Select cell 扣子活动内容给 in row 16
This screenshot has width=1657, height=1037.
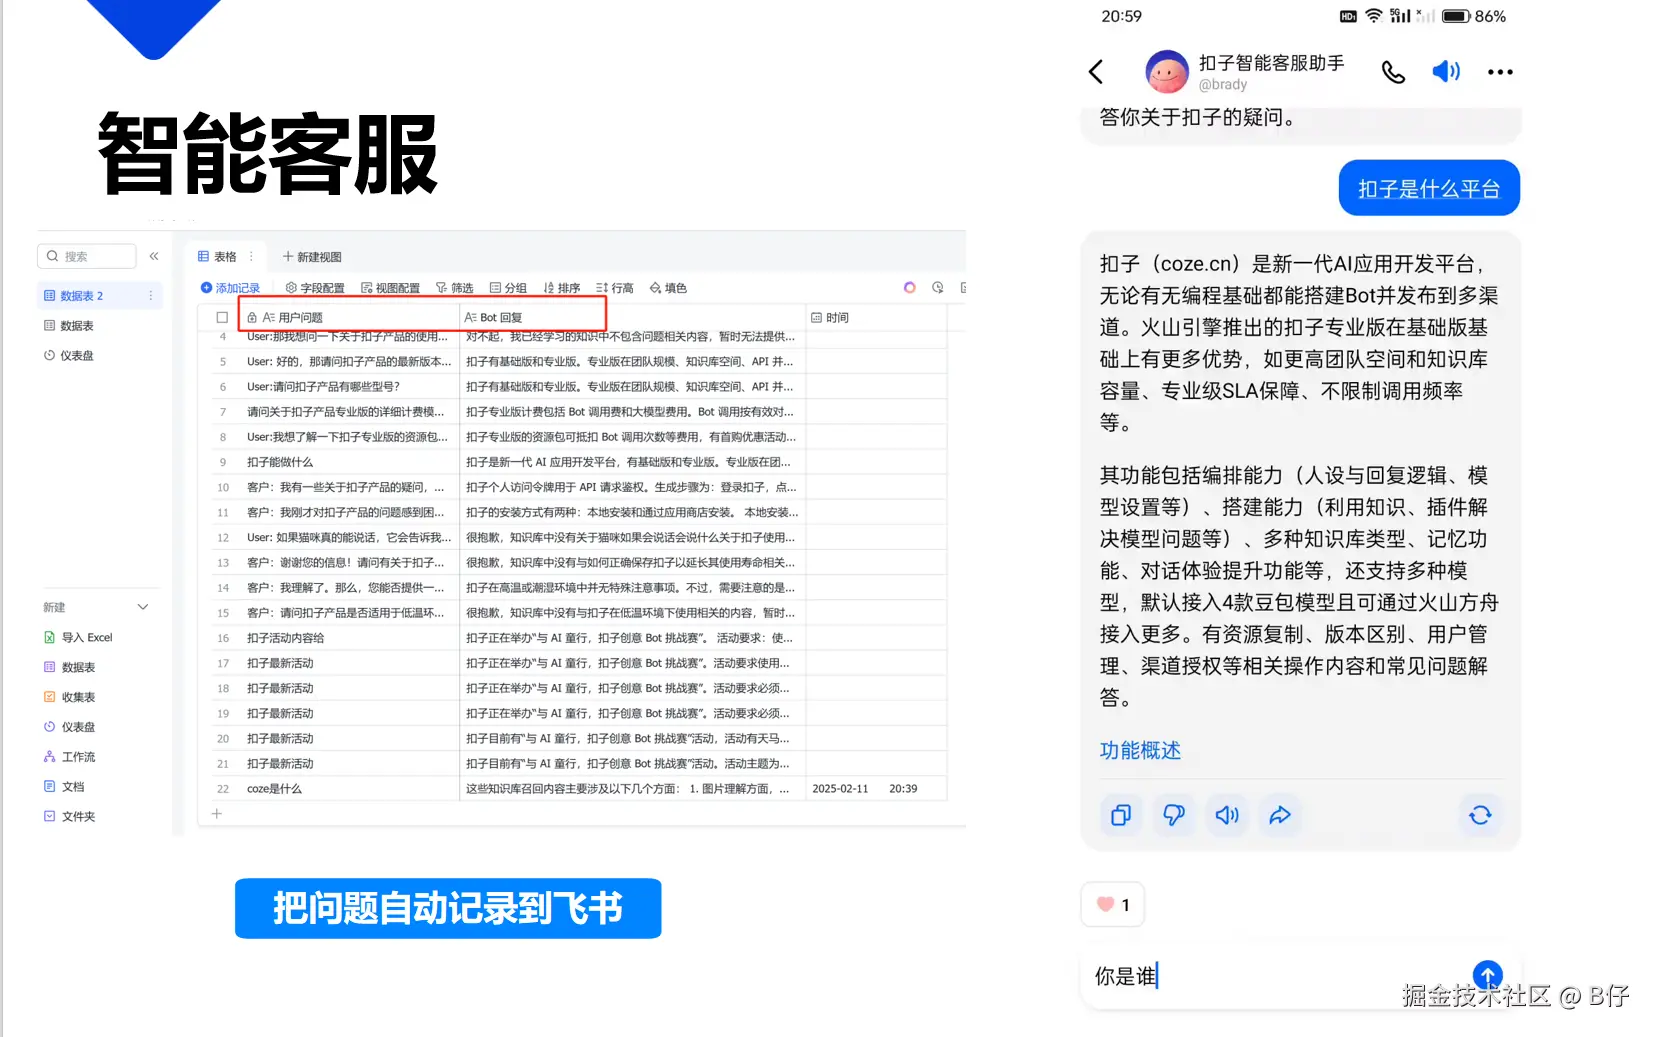click(349, 638)
